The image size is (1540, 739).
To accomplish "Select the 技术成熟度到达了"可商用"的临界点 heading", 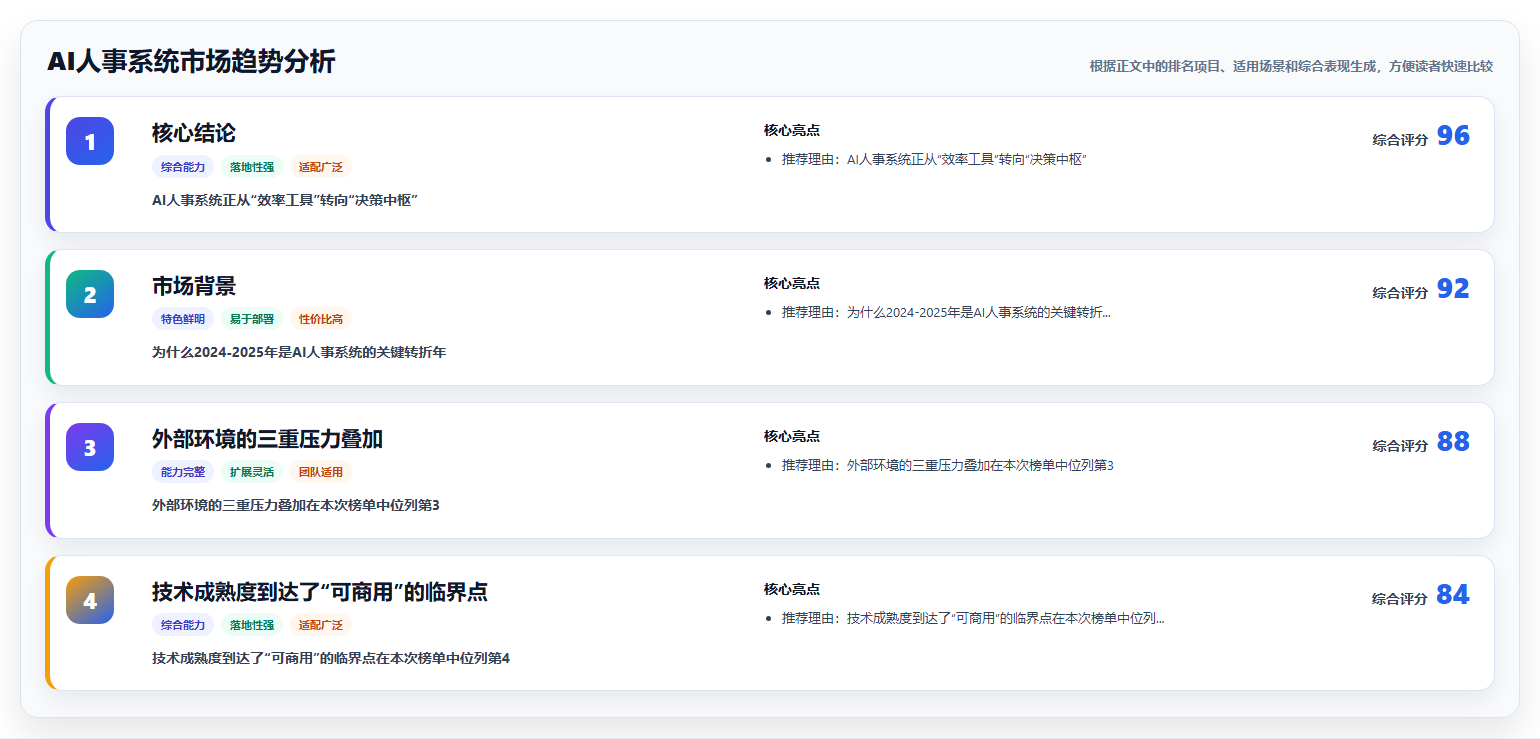I will [x=320, y=592].
